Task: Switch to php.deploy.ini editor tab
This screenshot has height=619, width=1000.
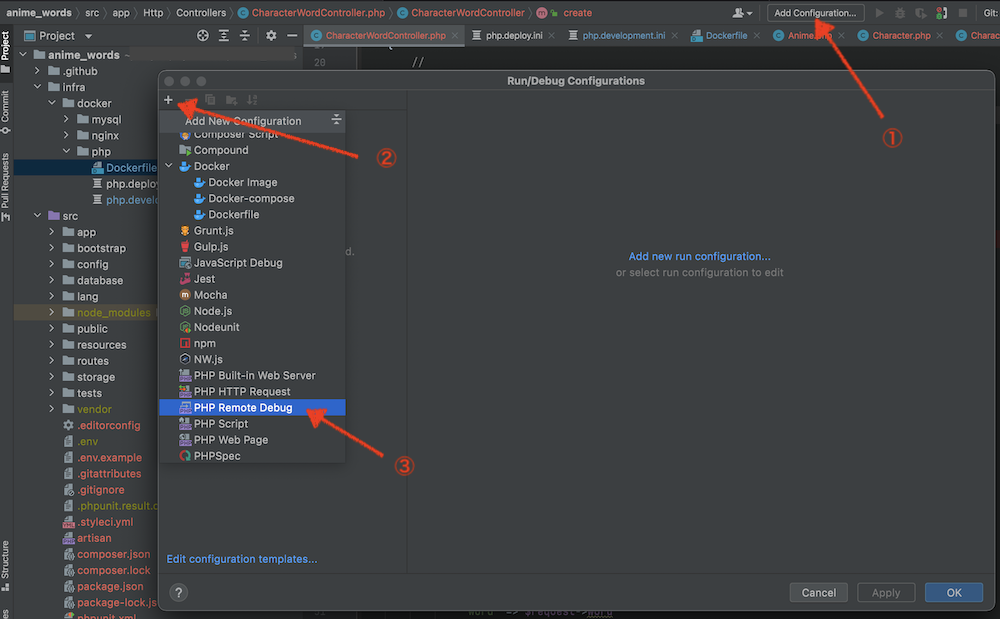Action: click(x=514, y=36)
